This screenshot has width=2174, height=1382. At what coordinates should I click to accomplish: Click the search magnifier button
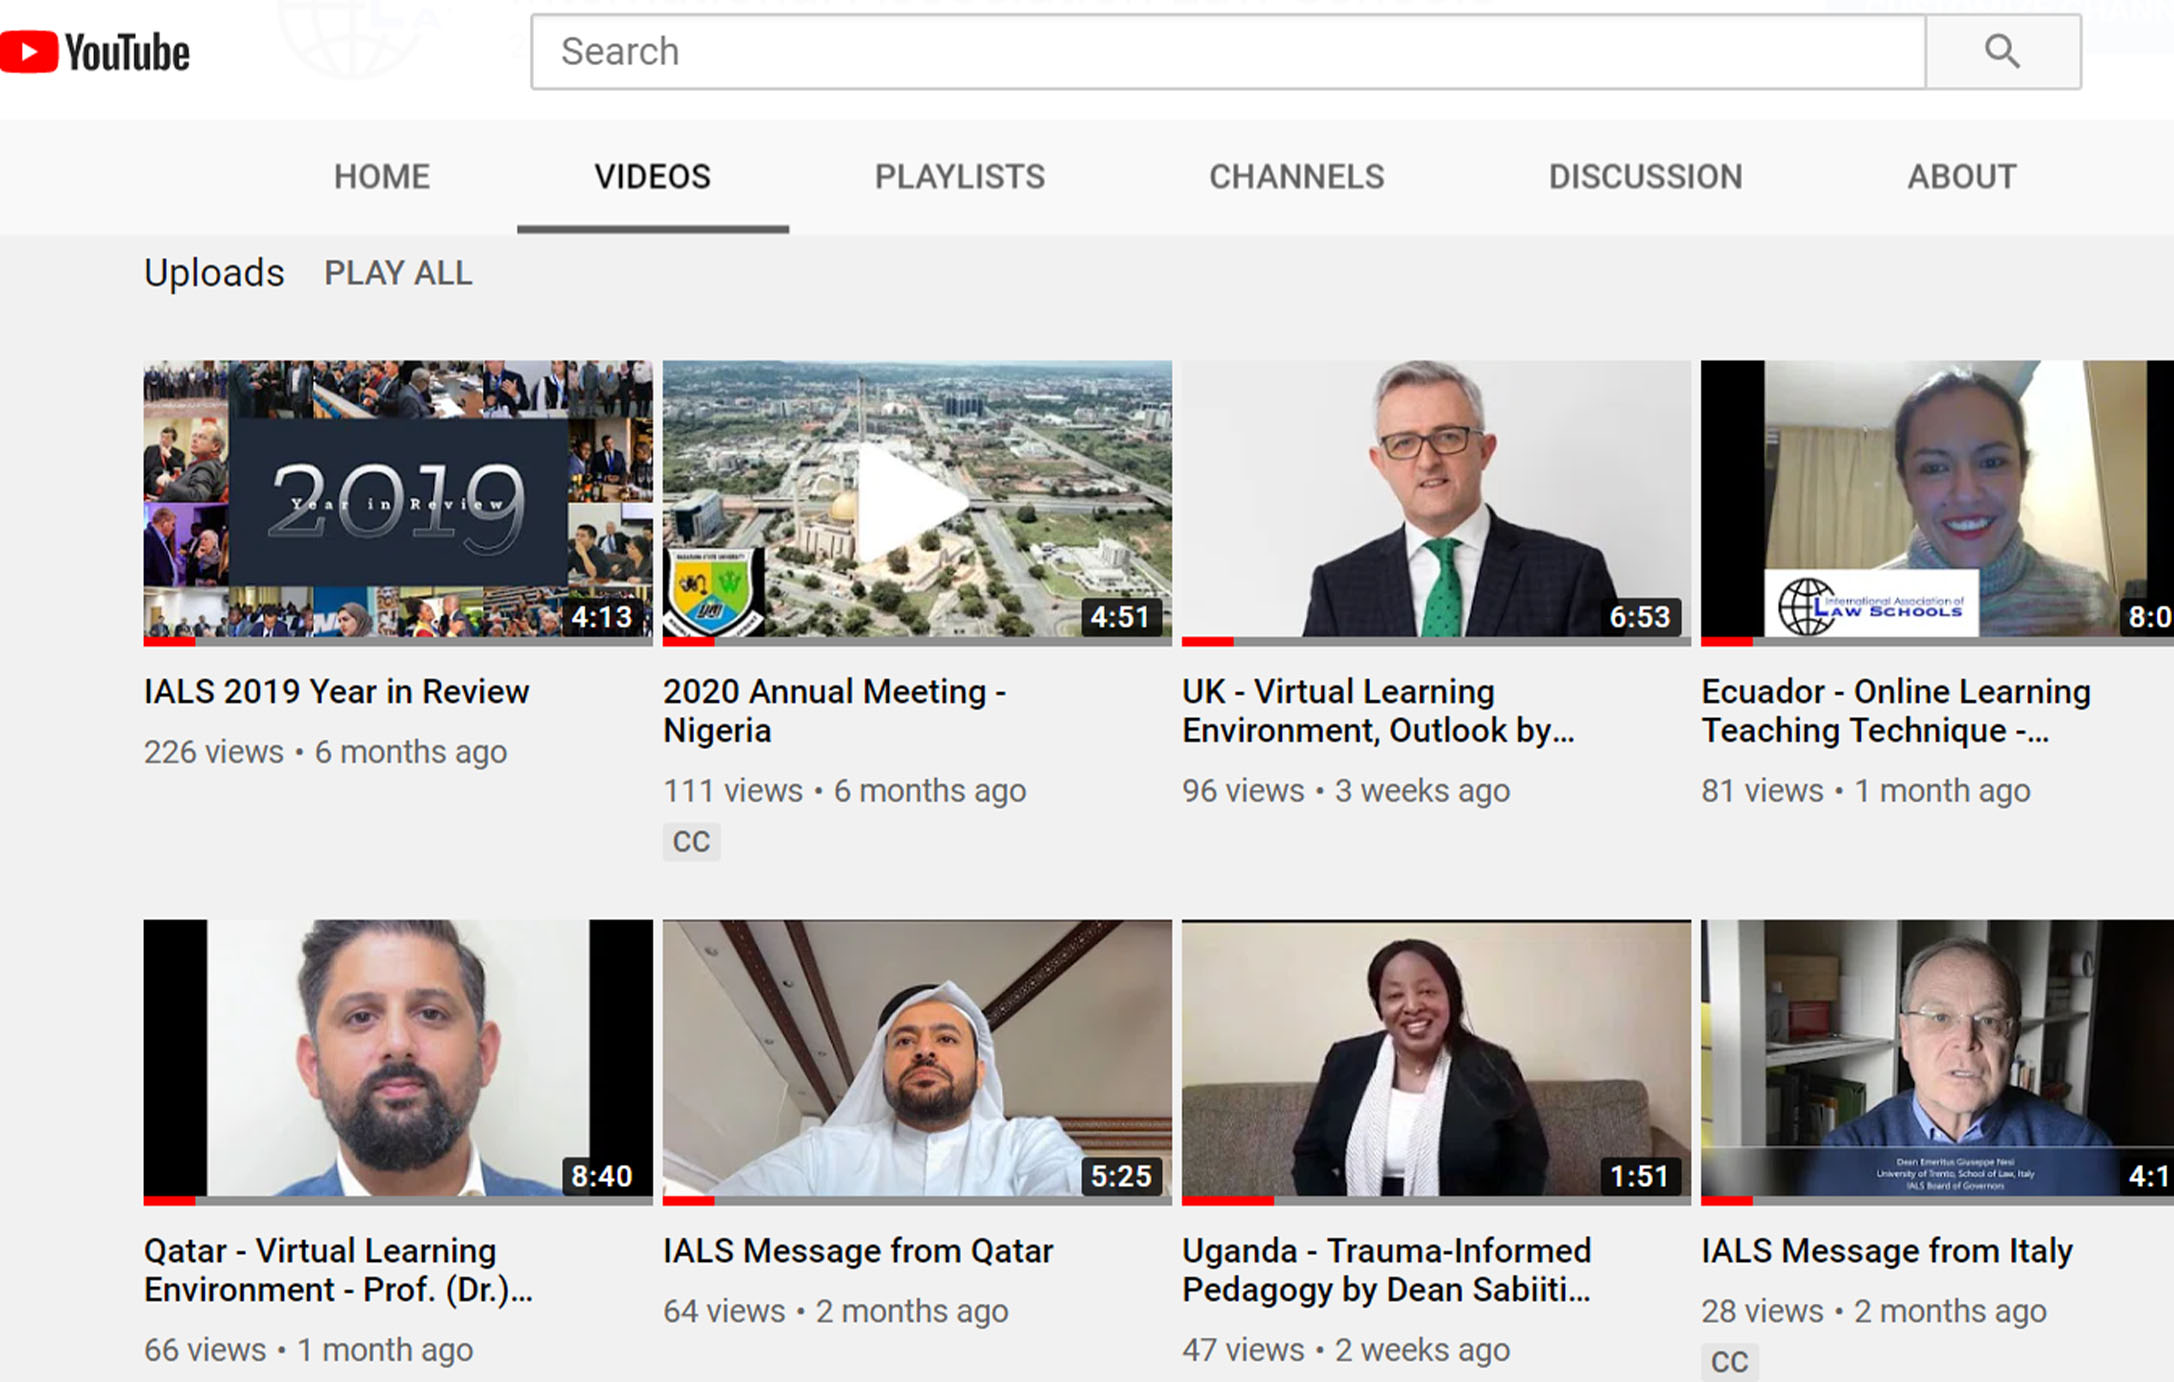(x=2003, y=51)
